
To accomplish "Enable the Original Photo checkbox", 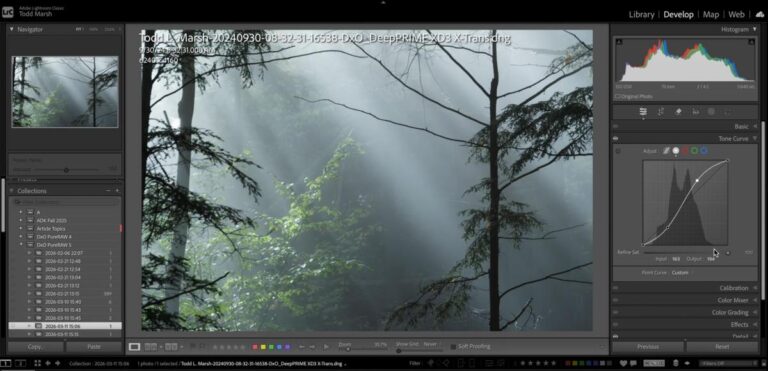I will click(617, 96).
